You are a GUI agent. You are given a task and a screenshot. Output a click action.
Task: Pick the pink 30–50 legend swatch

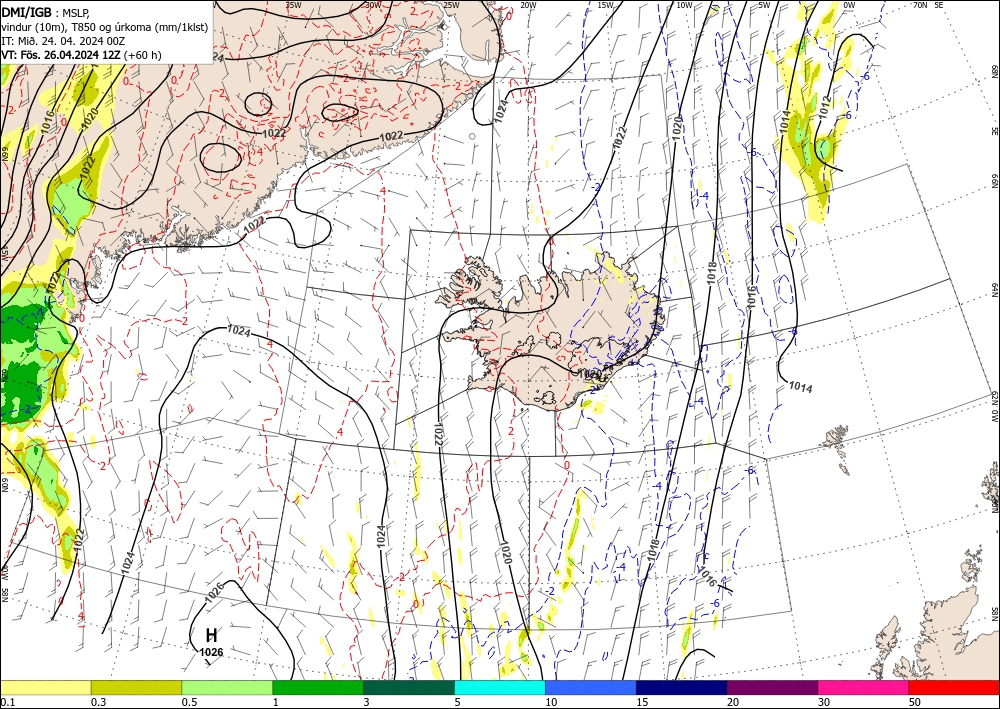coord(864,687)
